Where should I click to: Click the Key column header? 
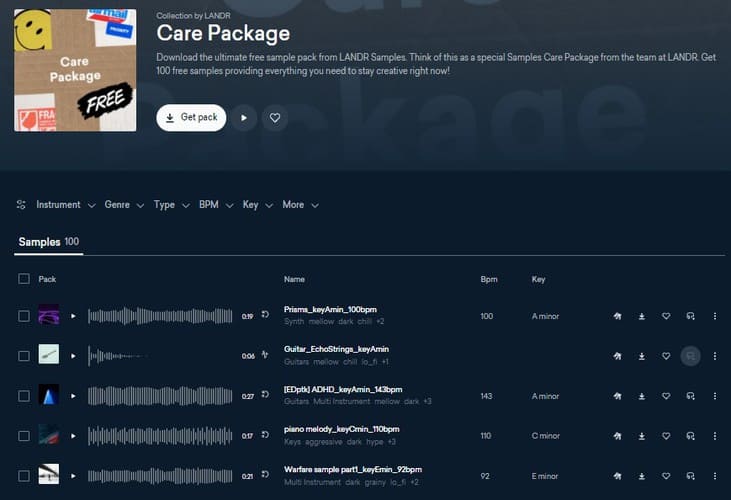538,279
